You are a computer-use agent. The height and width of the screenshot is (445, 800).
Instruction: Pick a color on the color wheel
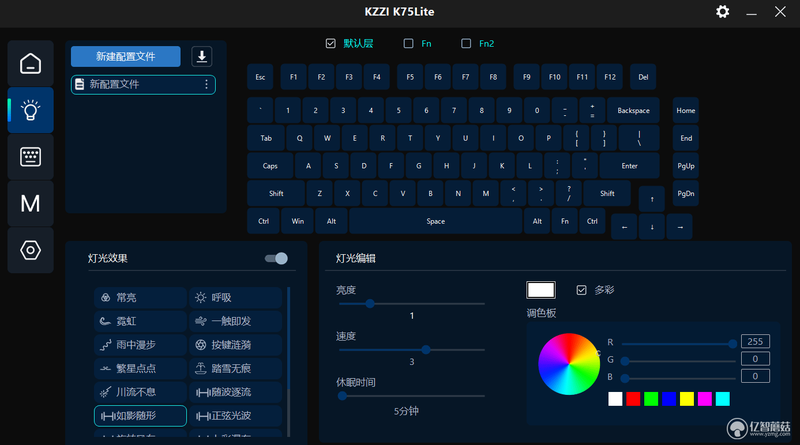click(569, 364)
